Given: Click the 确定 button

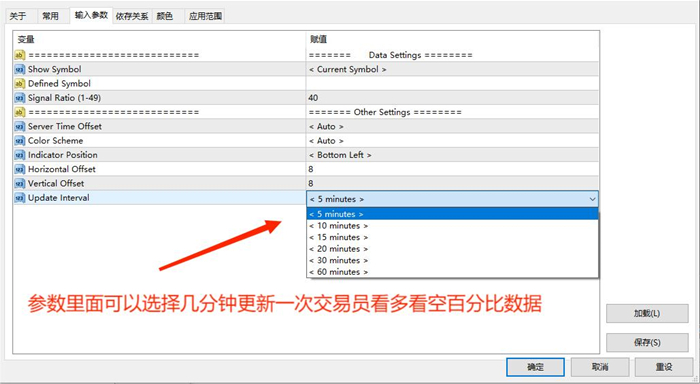Looking at the screenshot, I should 535,367.
